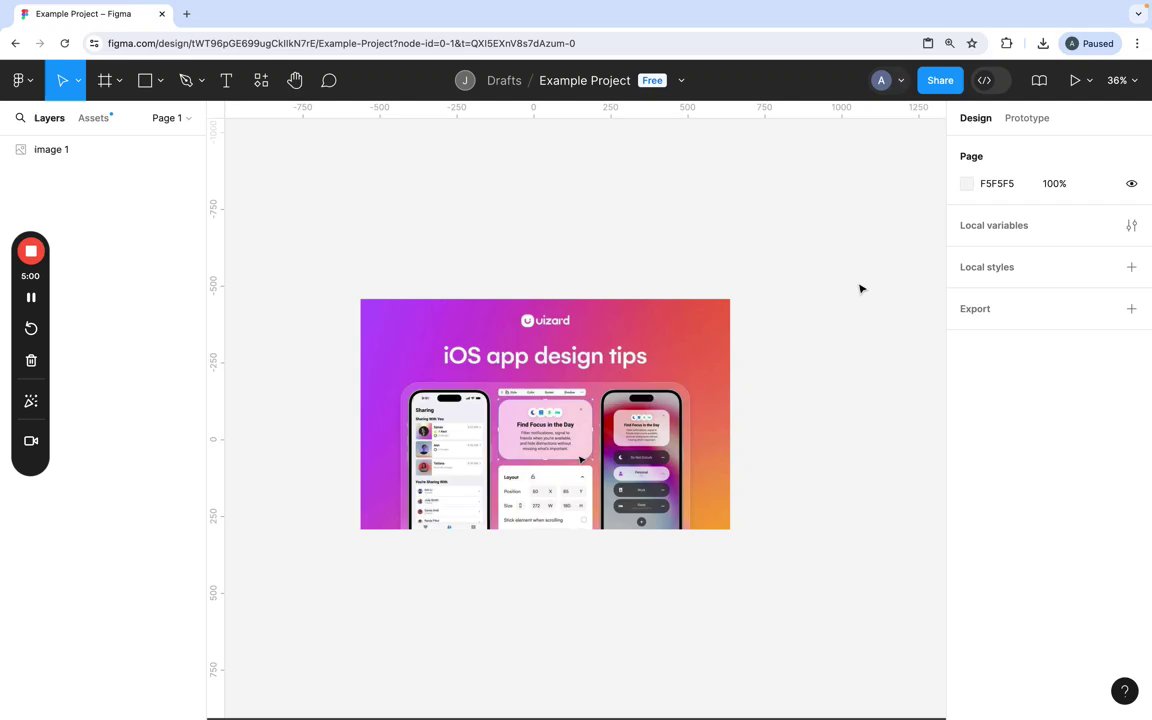Open browser extensions puzzle icon

pyautogui.click(x=1007, y=43)
